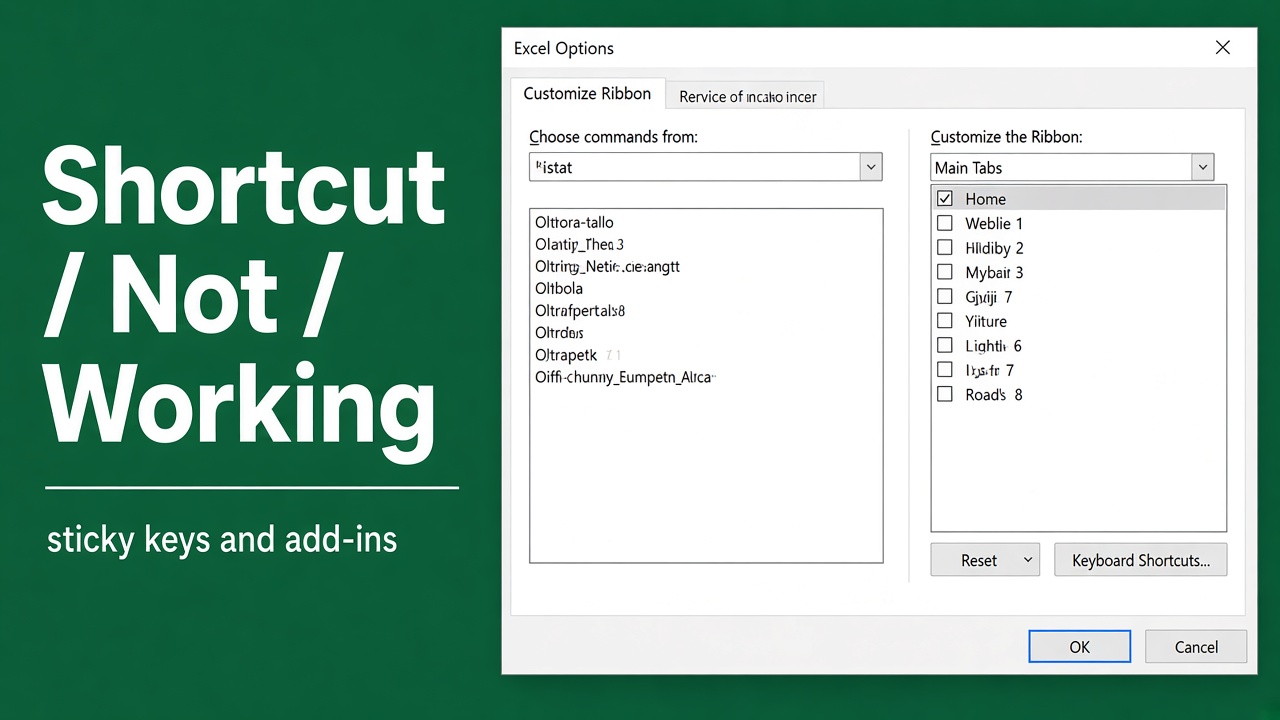Dismiss dialog with Cancel button
Viewport: 1280px width, 720px height.
tap(1196, 647)
